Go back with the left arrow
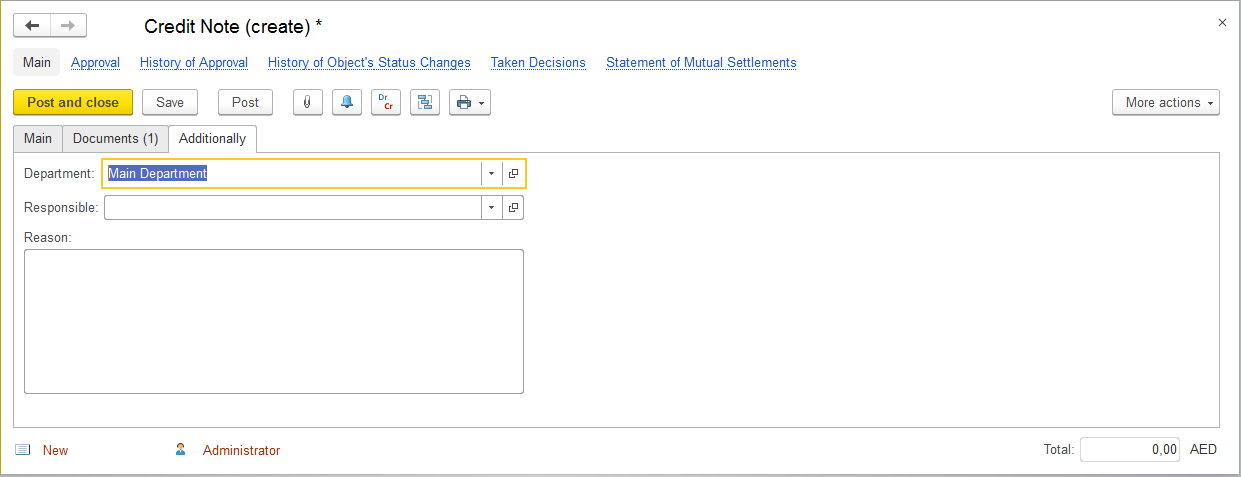Screen dimensions: 1241x477 (32, 26)
